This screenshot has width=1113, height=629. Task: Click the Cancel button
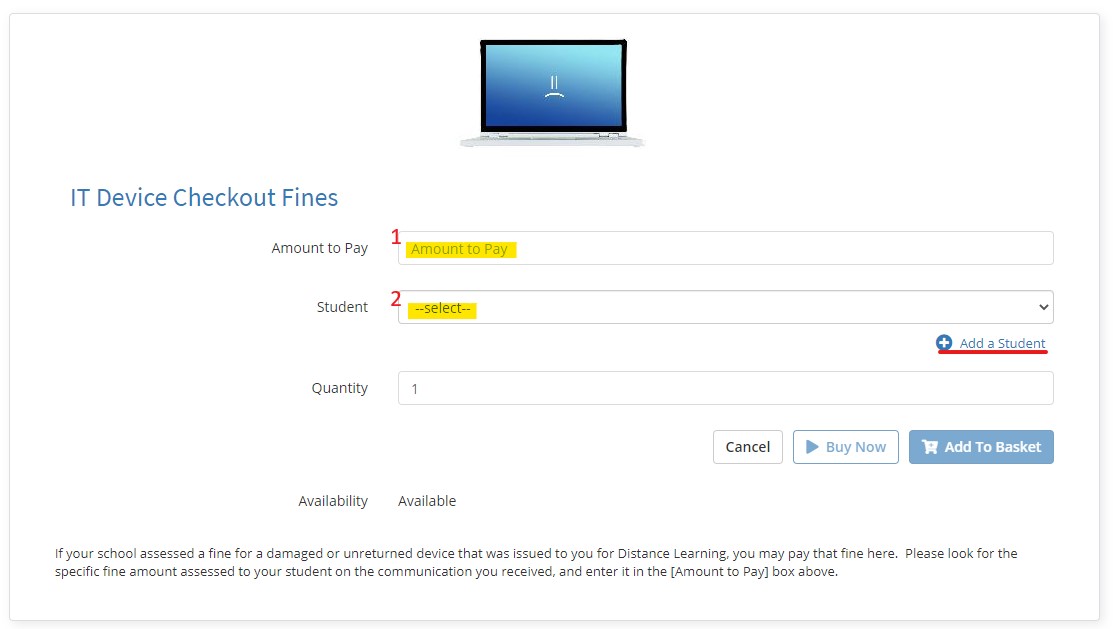[747, 447]
